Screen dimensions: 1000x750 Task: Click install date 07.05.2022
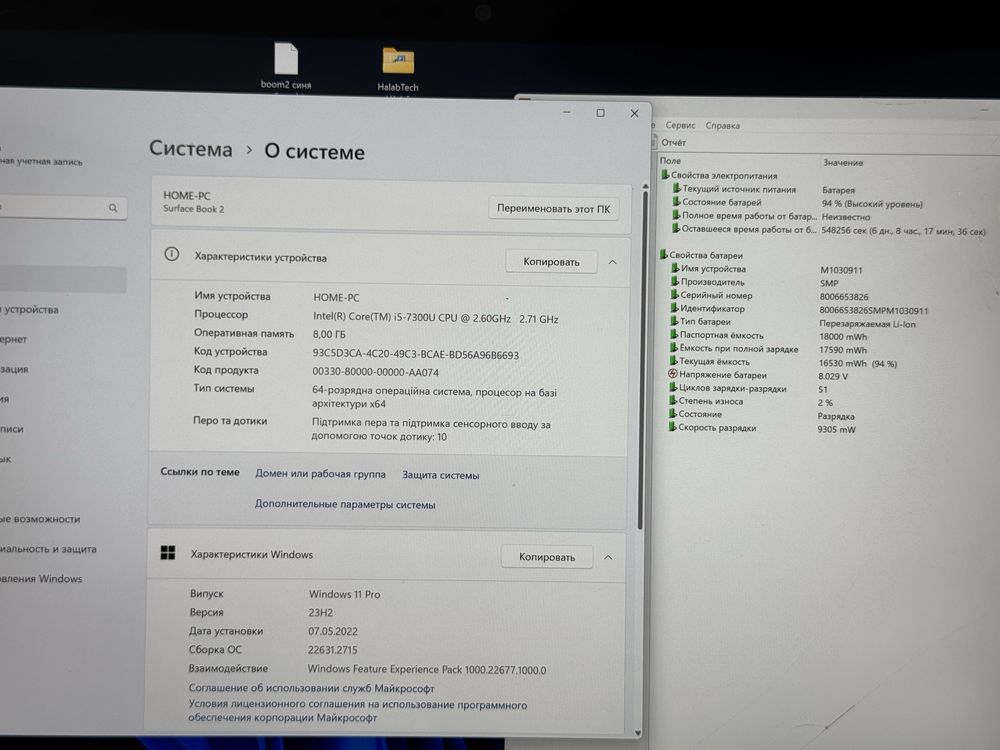(333, 631)
